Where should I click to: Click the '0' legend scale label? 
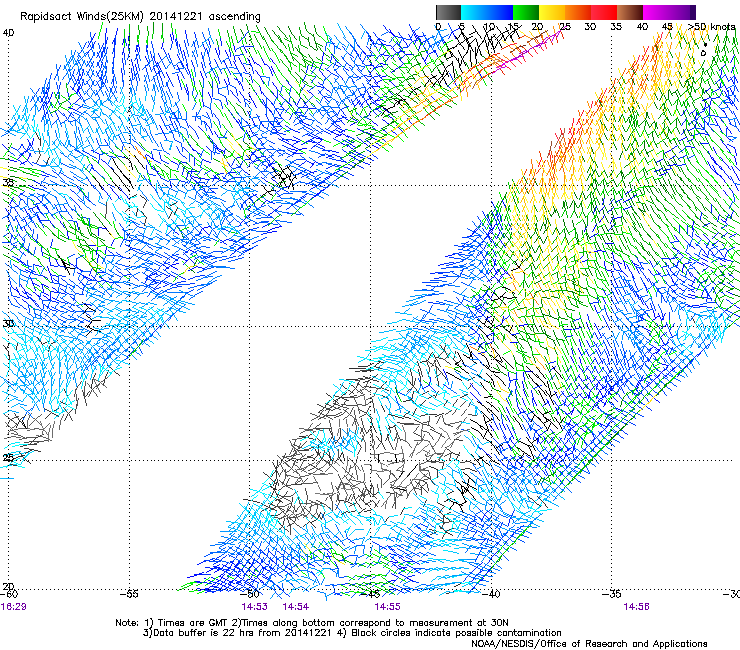tap(438, 27)
